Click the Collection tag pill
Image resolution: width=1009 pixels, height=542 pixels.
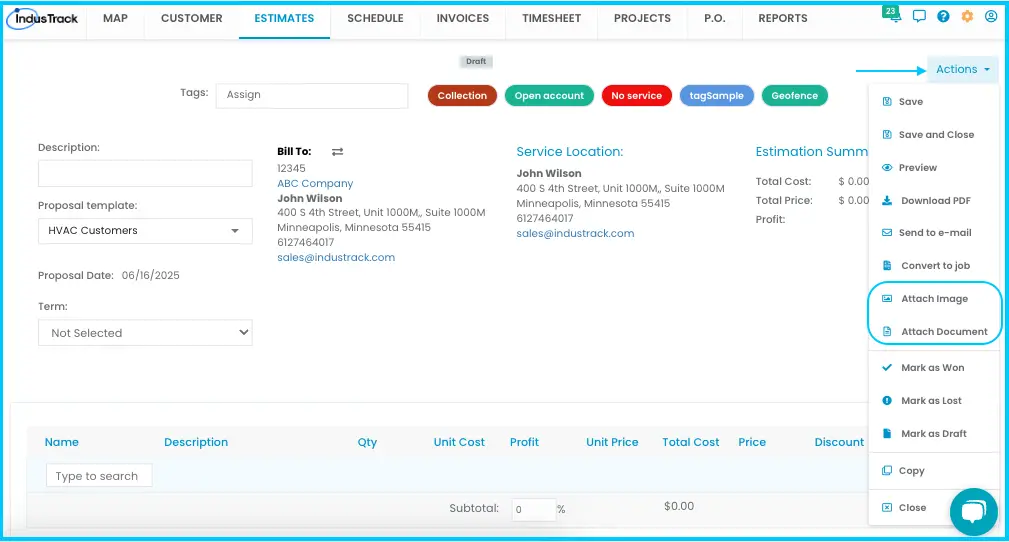pos(462,95)
